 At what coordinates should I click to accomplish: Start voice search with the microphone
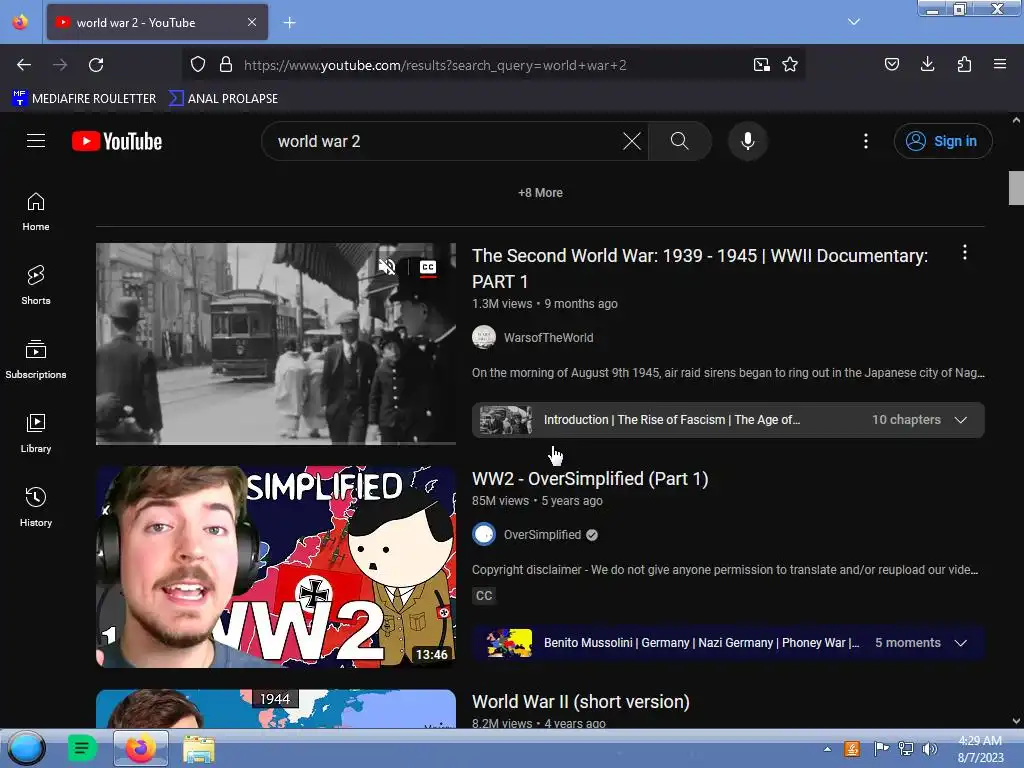[x=748, y=141]
